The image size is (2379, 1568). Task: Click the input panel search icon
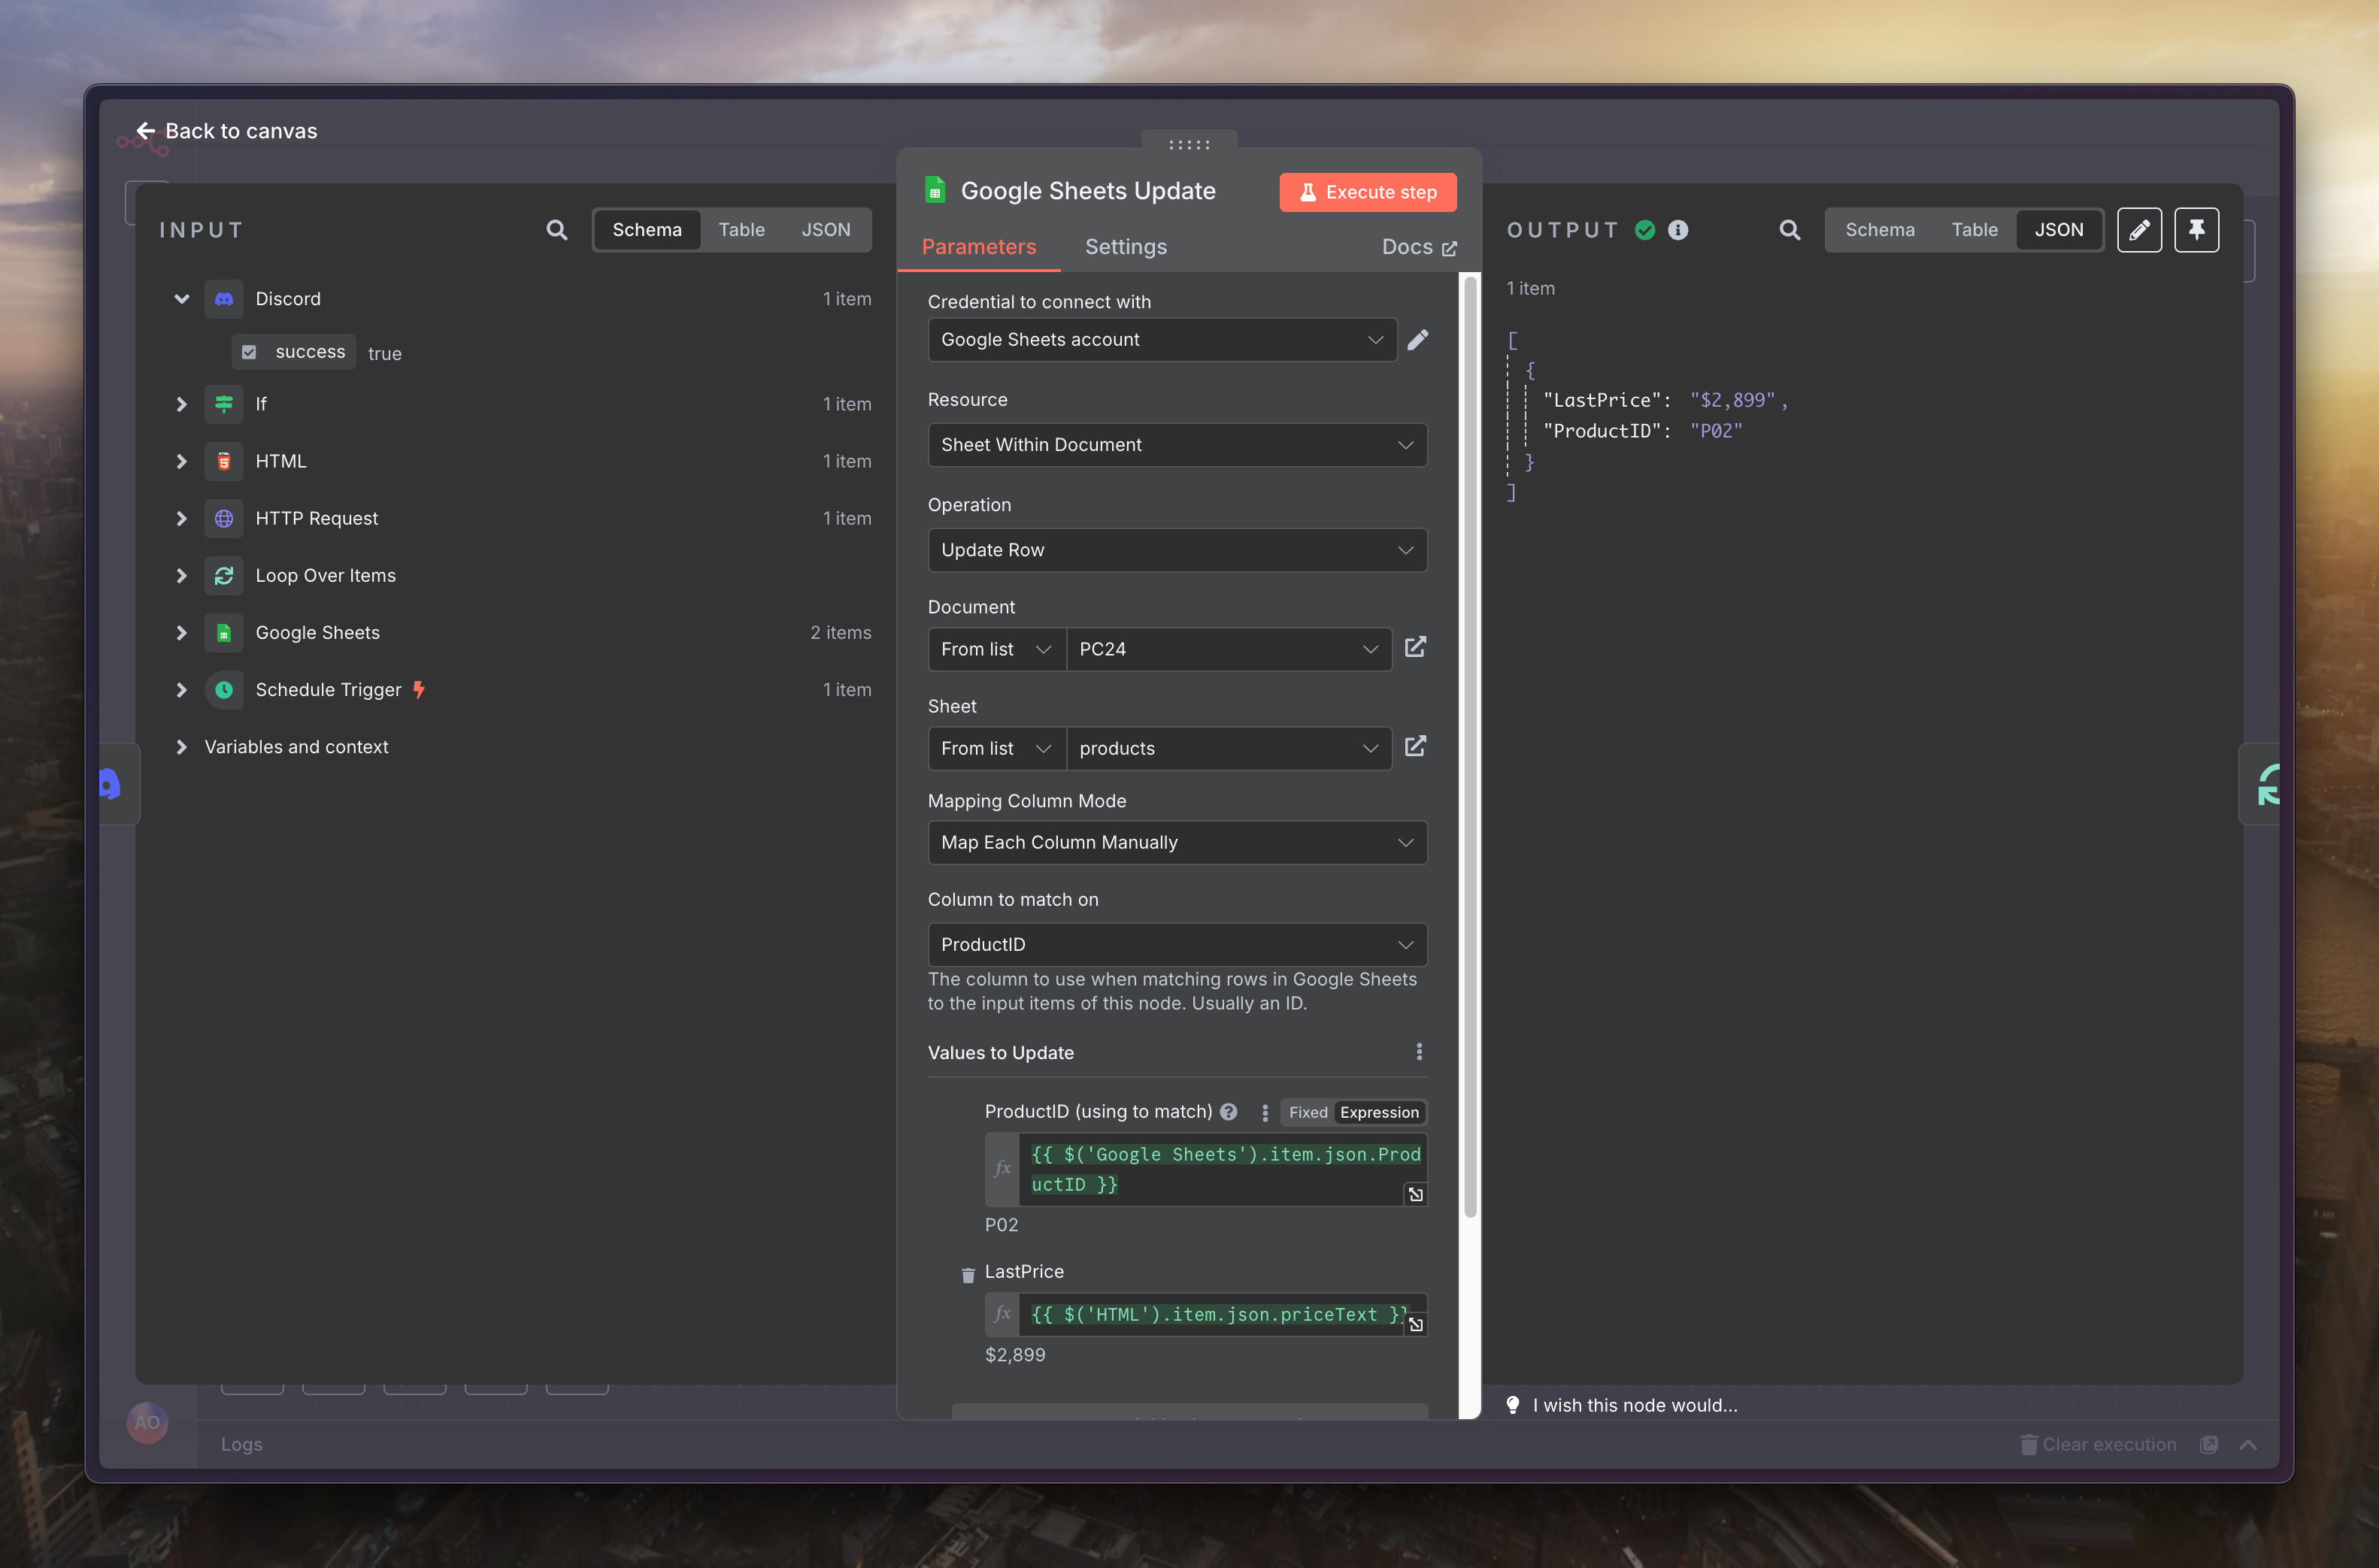click(557, 230)
